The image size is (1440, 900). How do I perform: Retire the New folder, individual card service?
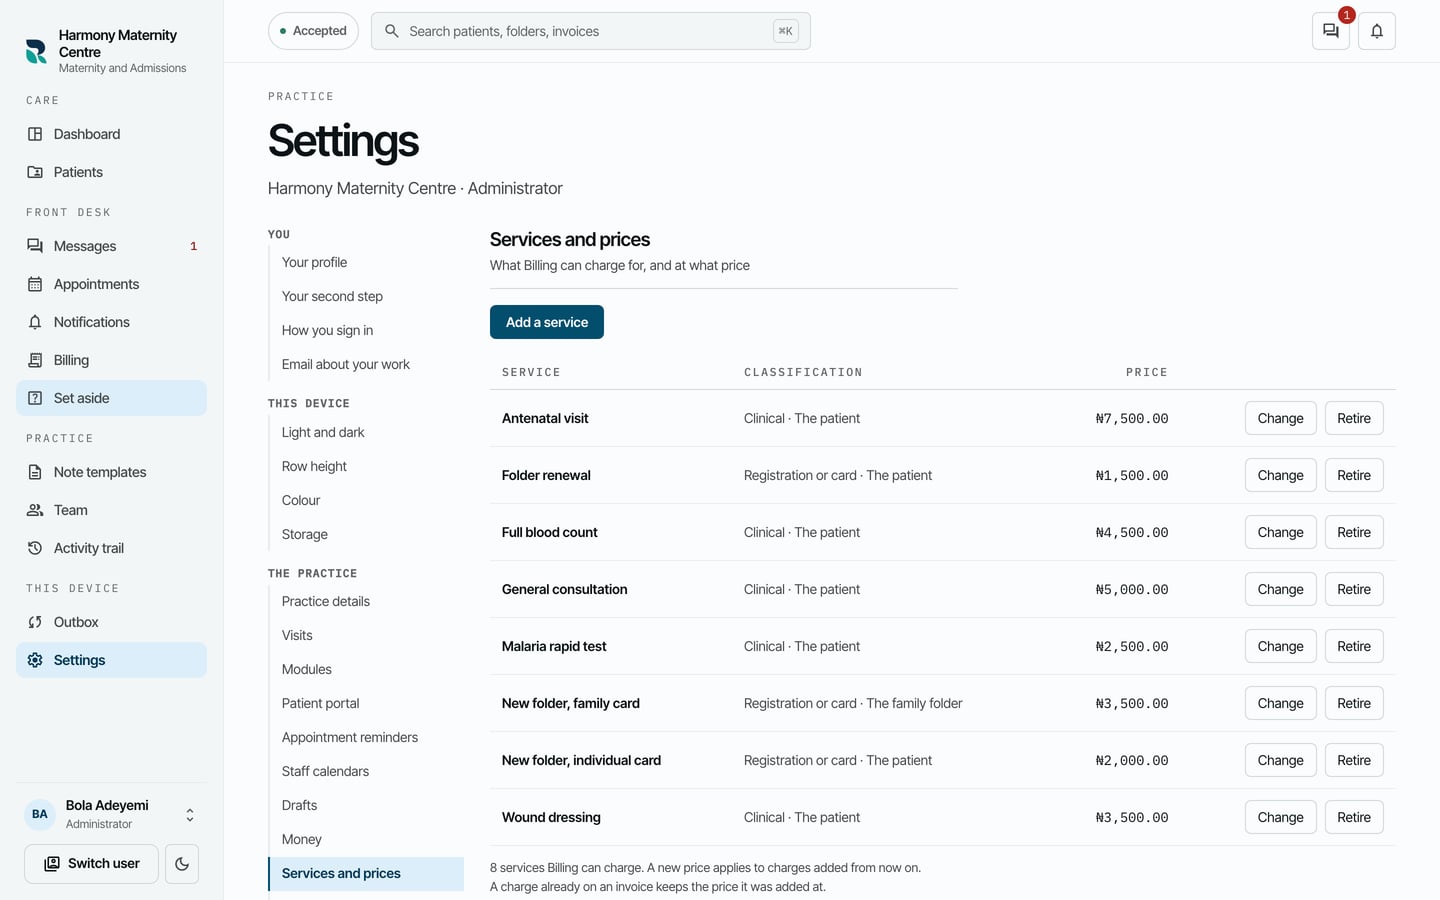pos(1354,760)
